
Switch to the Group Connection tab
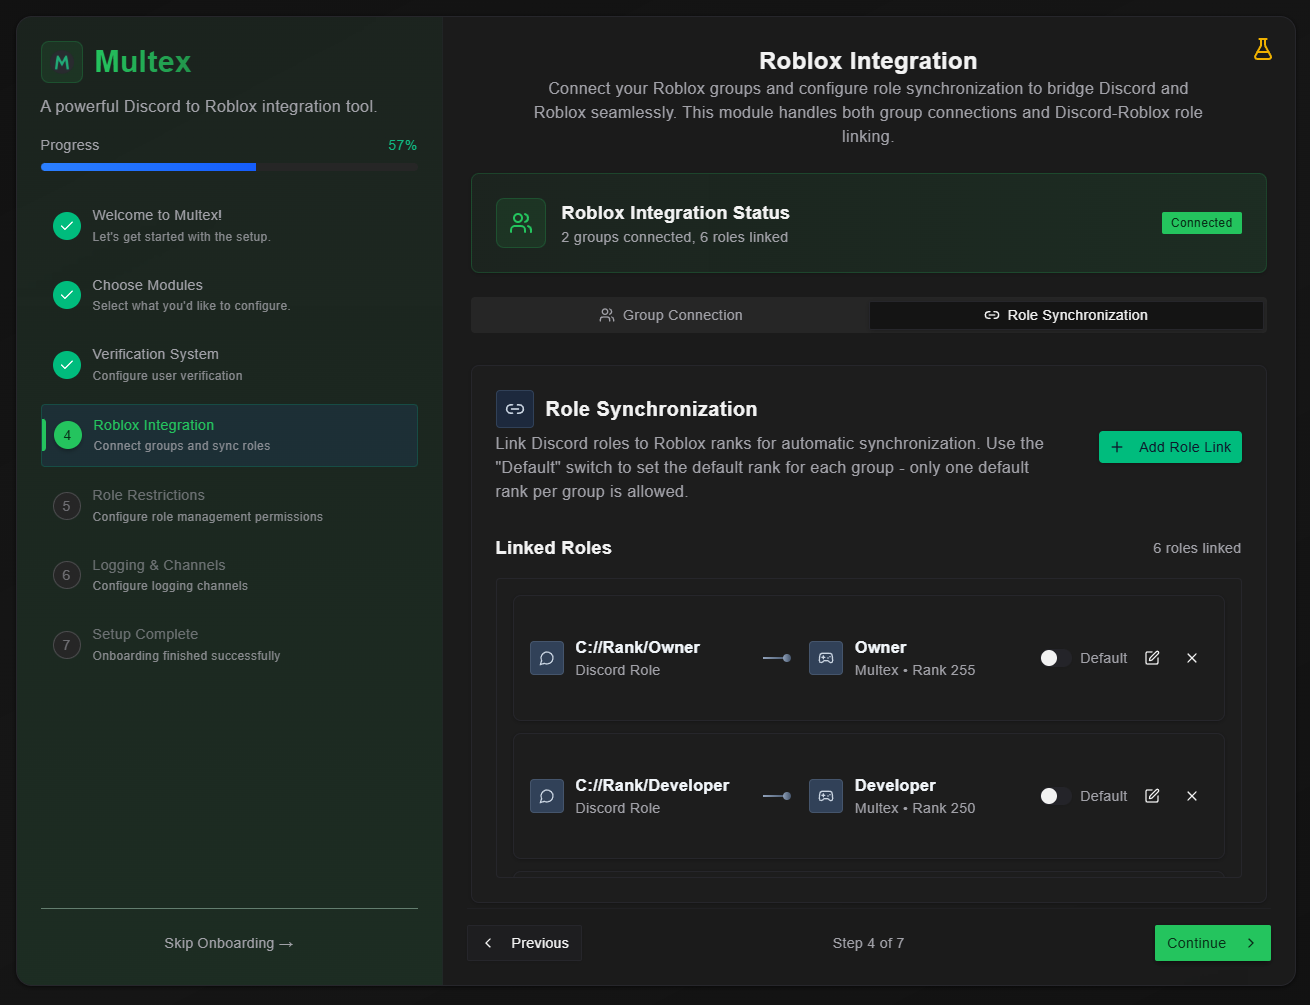[671, 315]
